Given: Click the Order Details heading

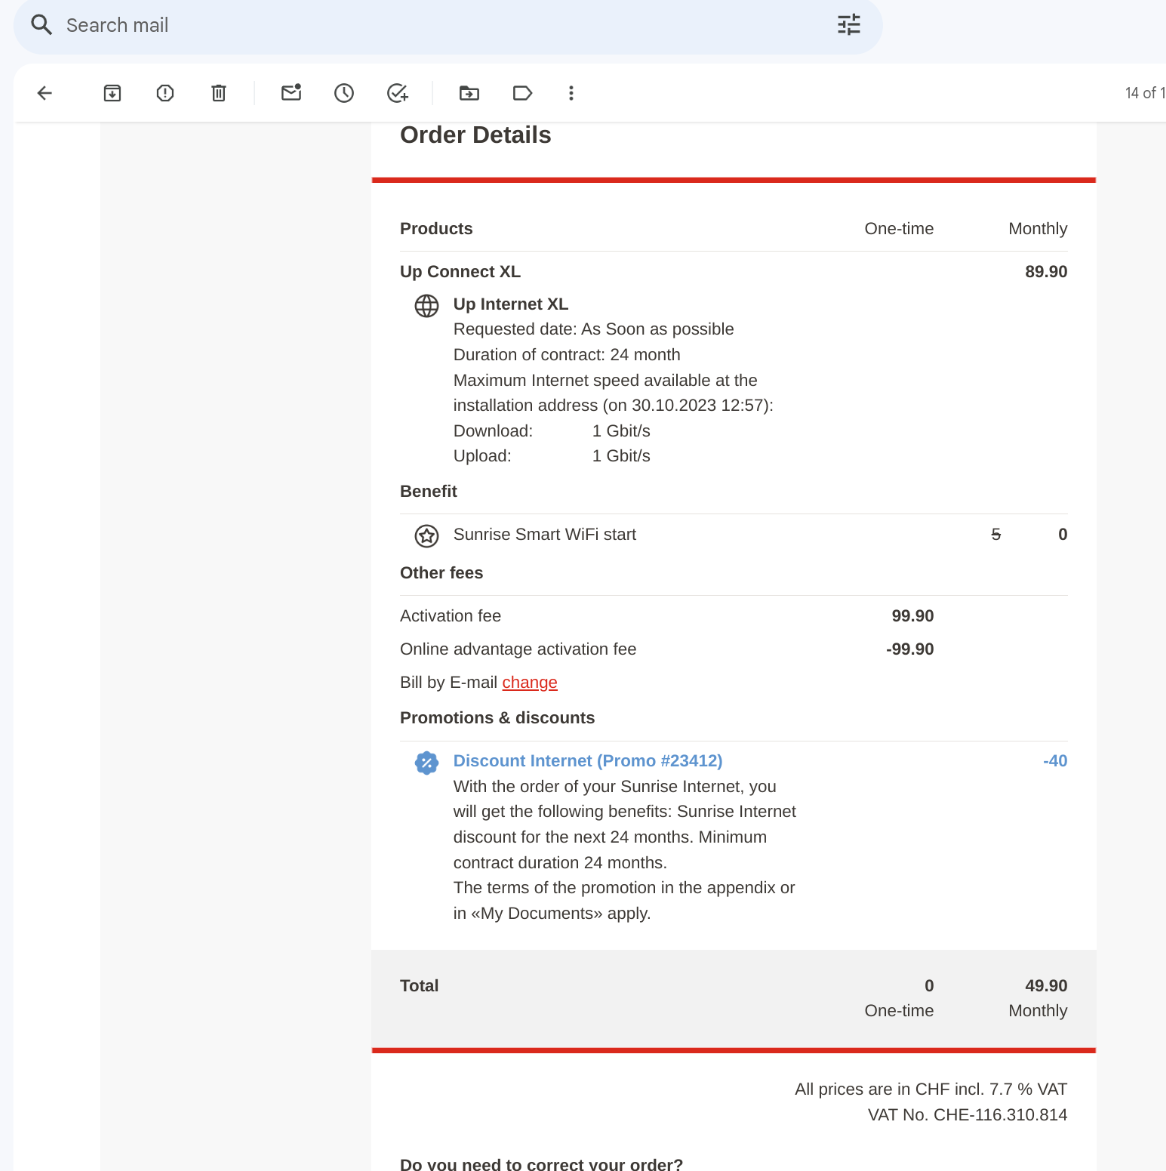Looking at the screenshot, I should tap(475, 135).
